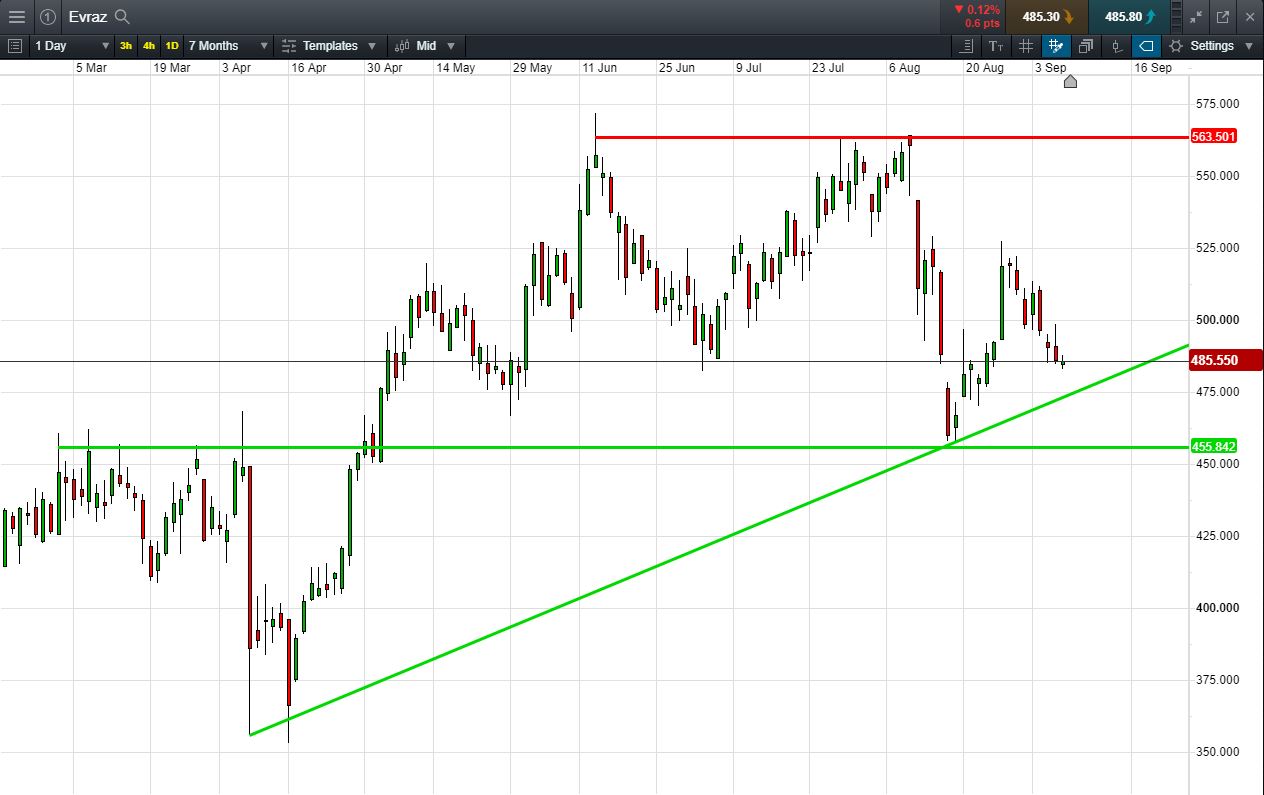Click the candle with line indicator icon
The width and height of the screenshot is (1264, 795).
pyautogui.click(x=1117, y=46)
